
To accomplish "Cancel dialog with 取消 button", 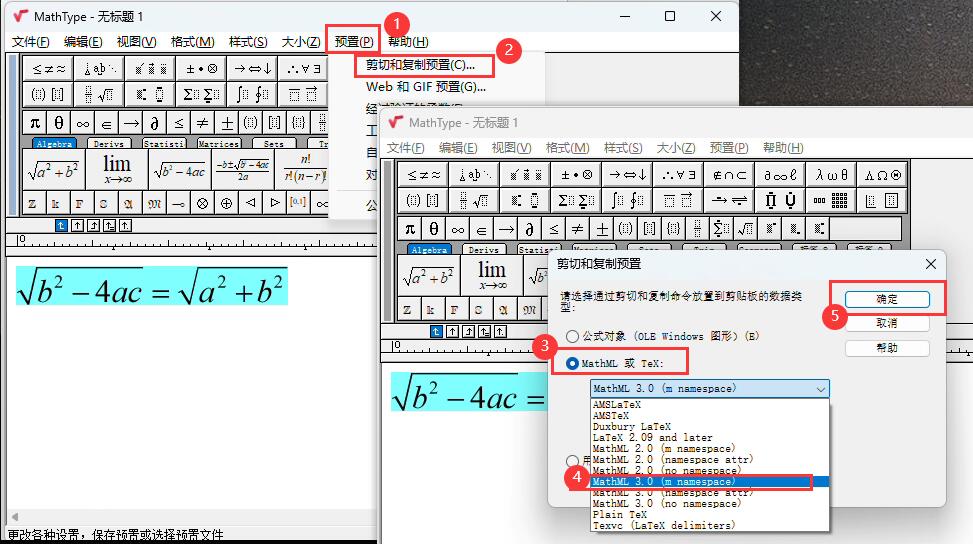I will (x=887, y=323).
